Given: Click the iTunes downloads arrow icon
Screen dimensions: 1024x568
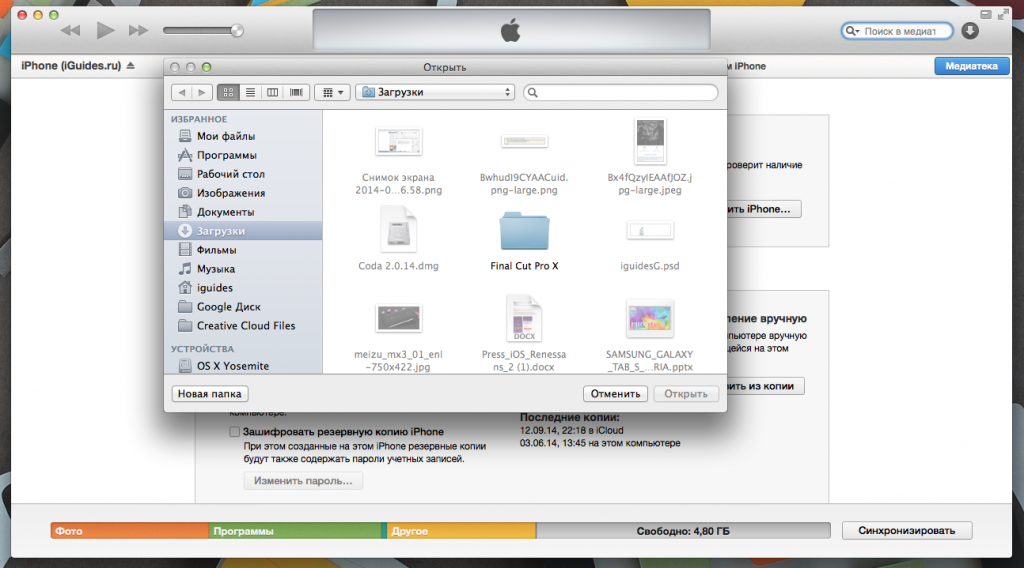Looking at the screenshot, I should click(970, 31).
